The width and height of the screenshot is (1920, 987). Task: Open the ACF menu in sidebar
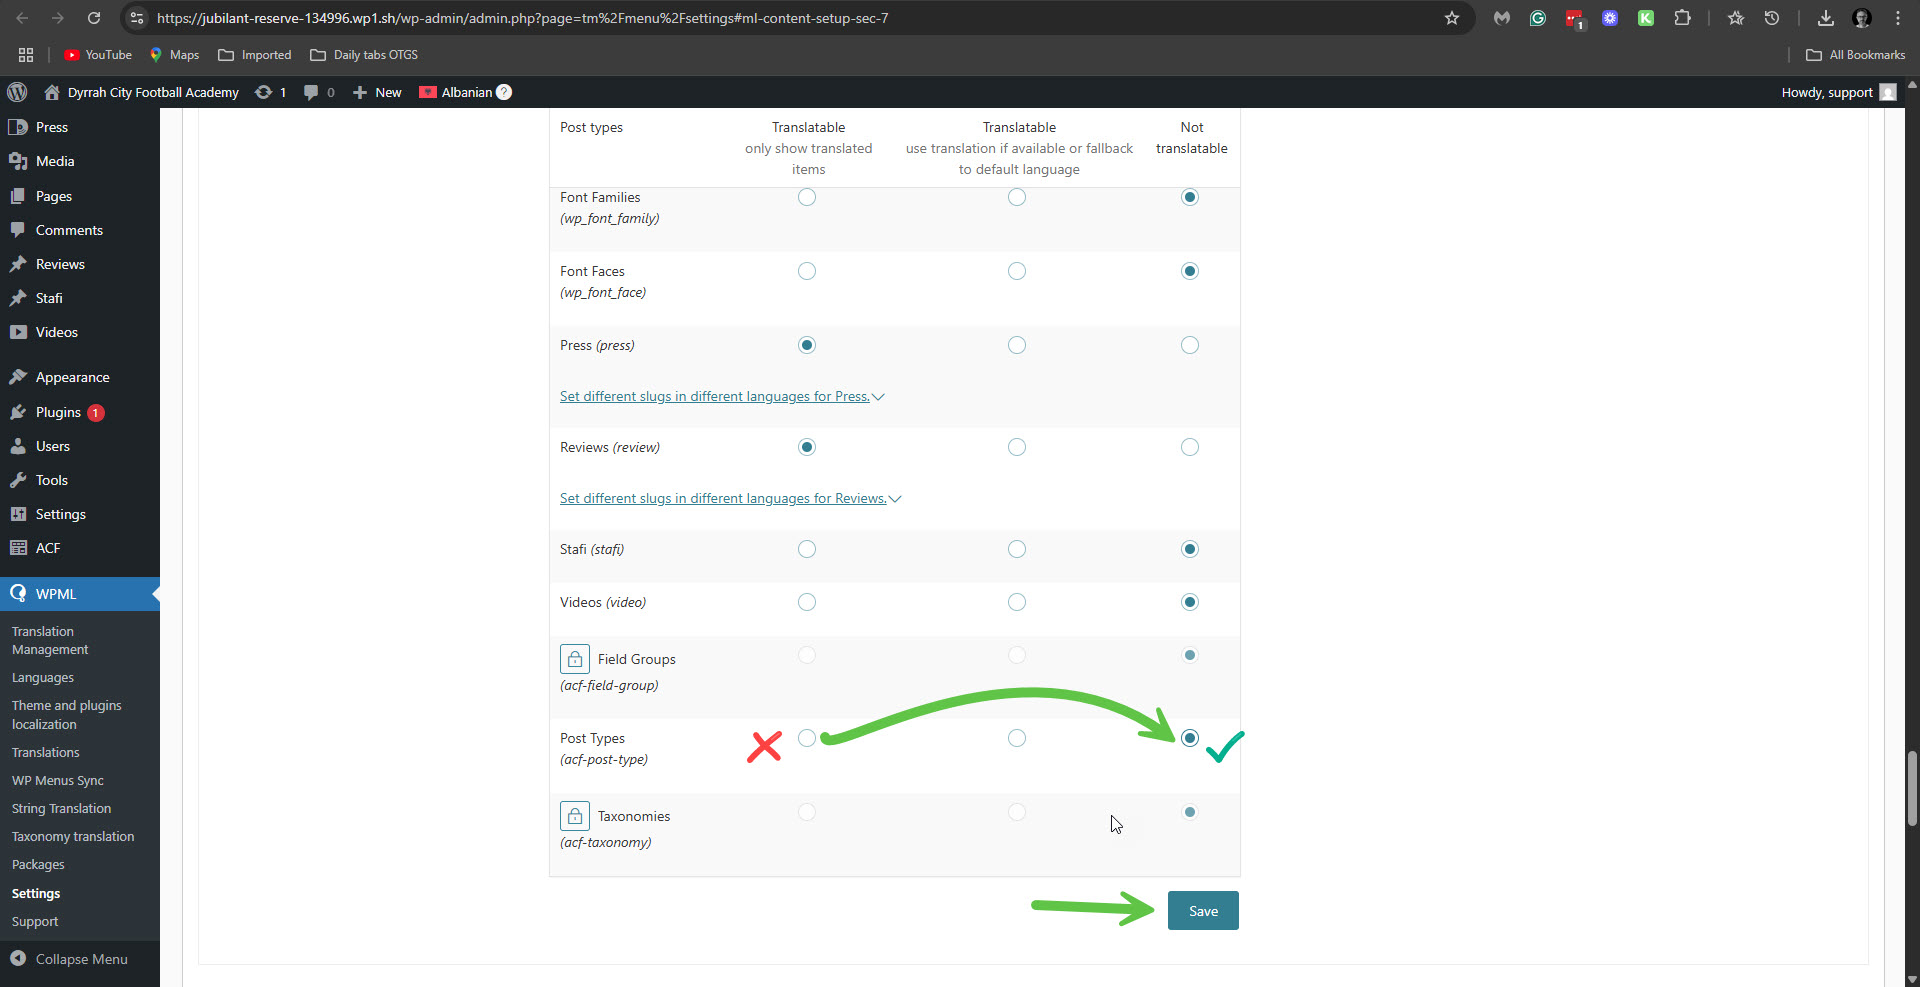(x=80, y=548)
